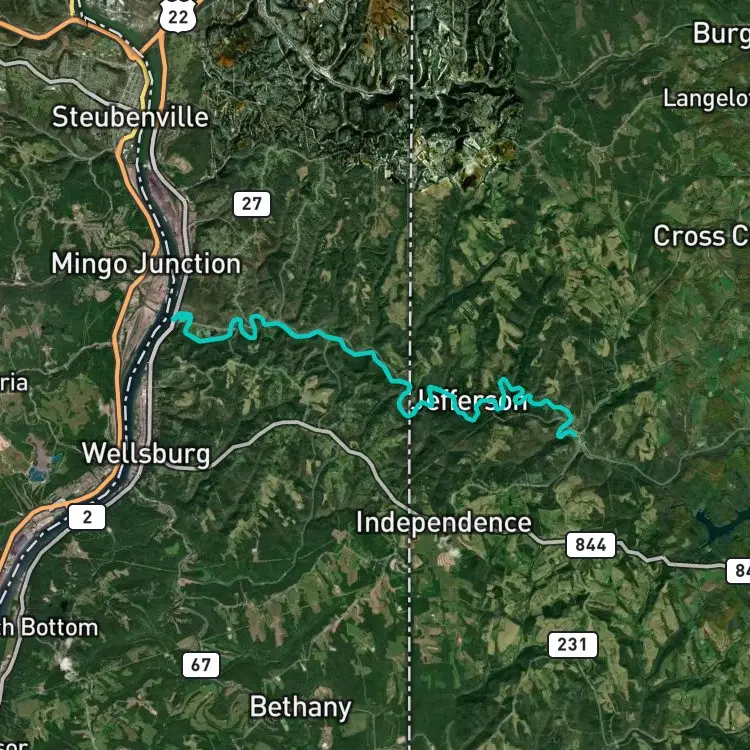Click the route 231 road shield
The height and width of the screenshot is (750, 750).
(x=573, y=644)
